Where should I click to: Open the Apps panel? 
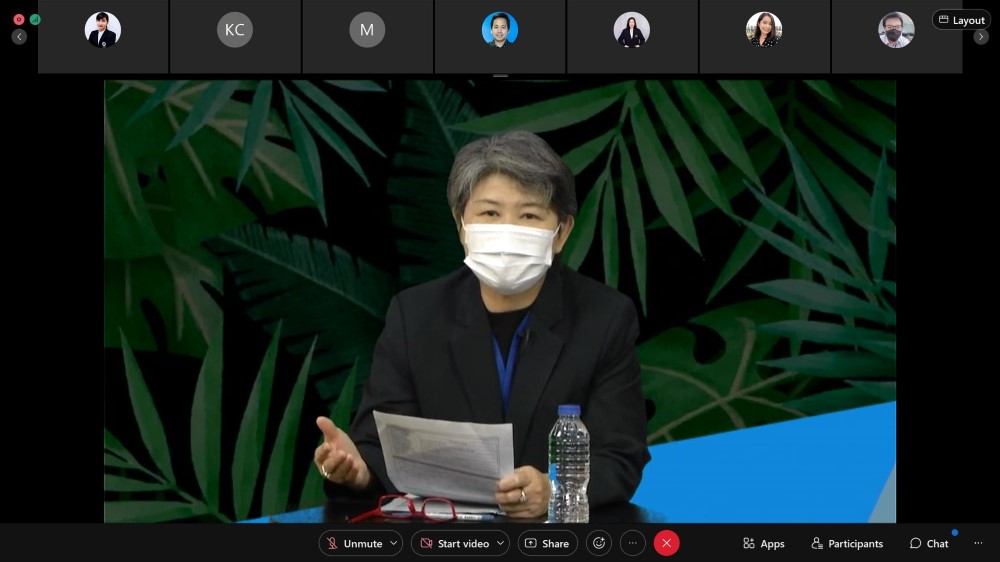[763, 543]
